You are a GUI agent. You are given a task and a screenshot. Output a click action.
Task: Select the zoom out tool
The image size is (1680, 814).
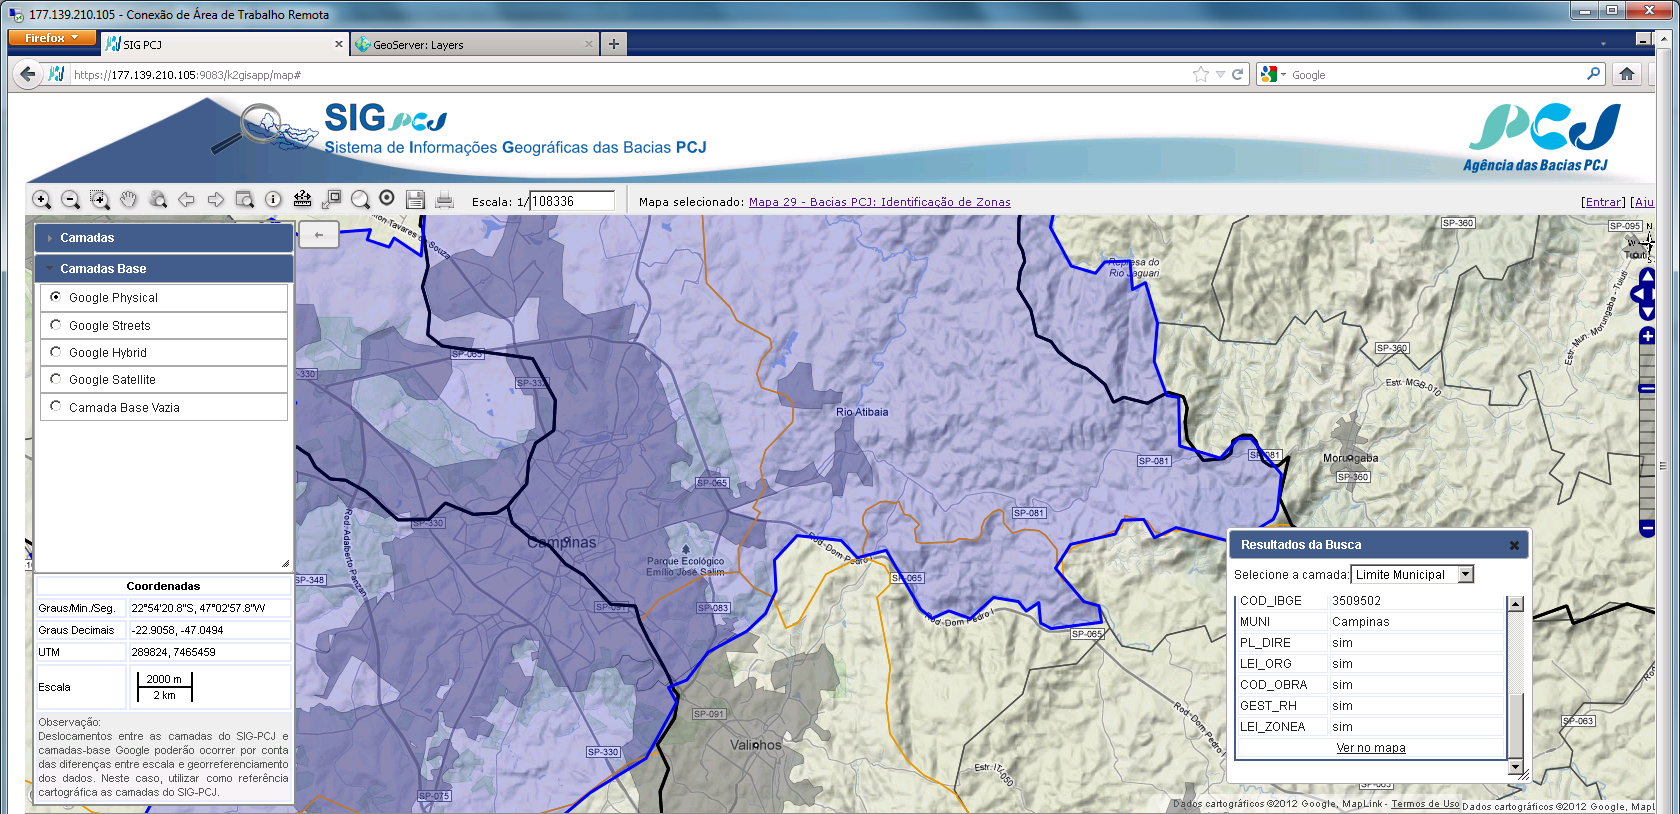tap(71, 200)
